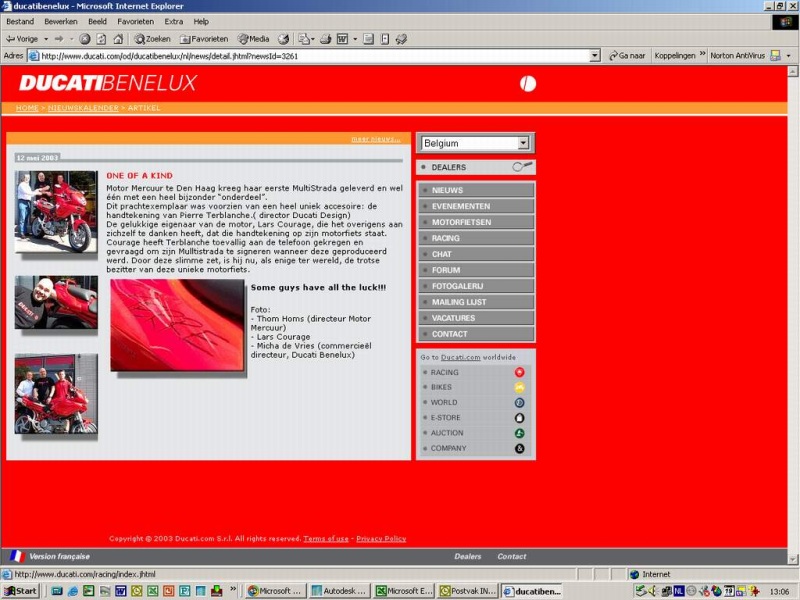Click the Stop loading toolbar icon
Viewport: 800px width, 600px height.
coord(85,39)
